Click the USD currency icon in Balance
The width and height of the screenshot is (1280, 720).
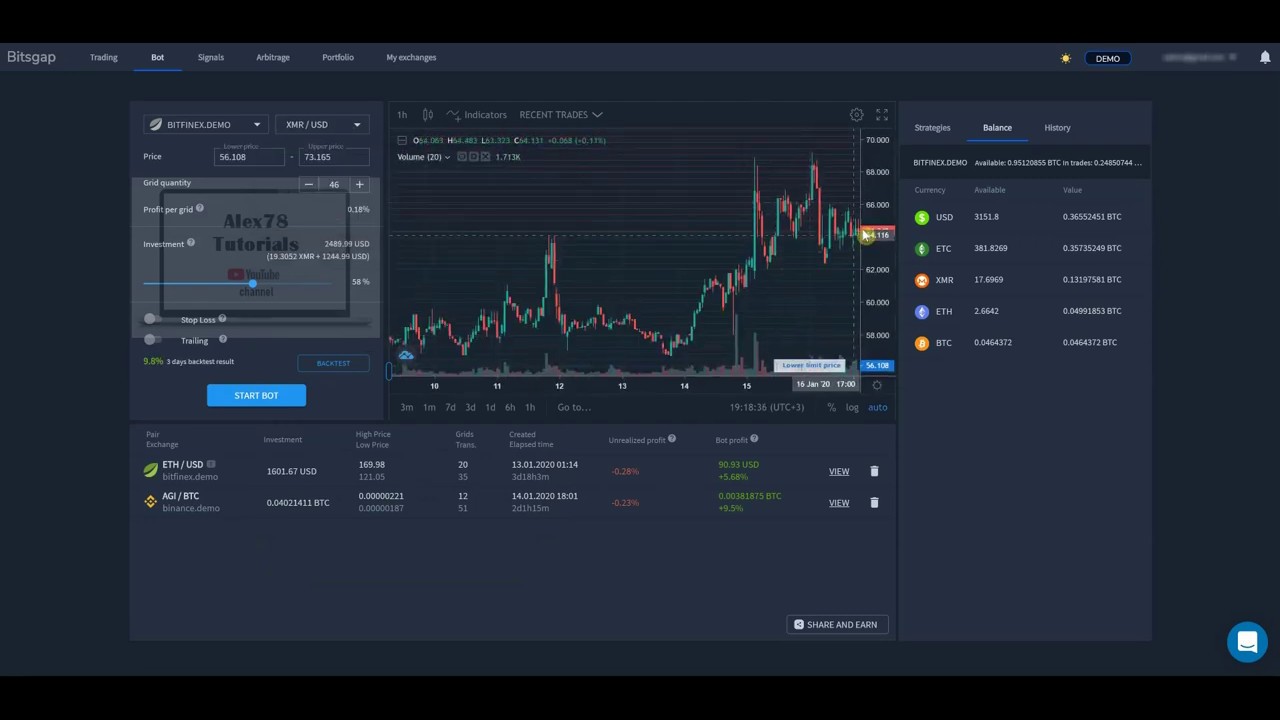tap(922, 217)
